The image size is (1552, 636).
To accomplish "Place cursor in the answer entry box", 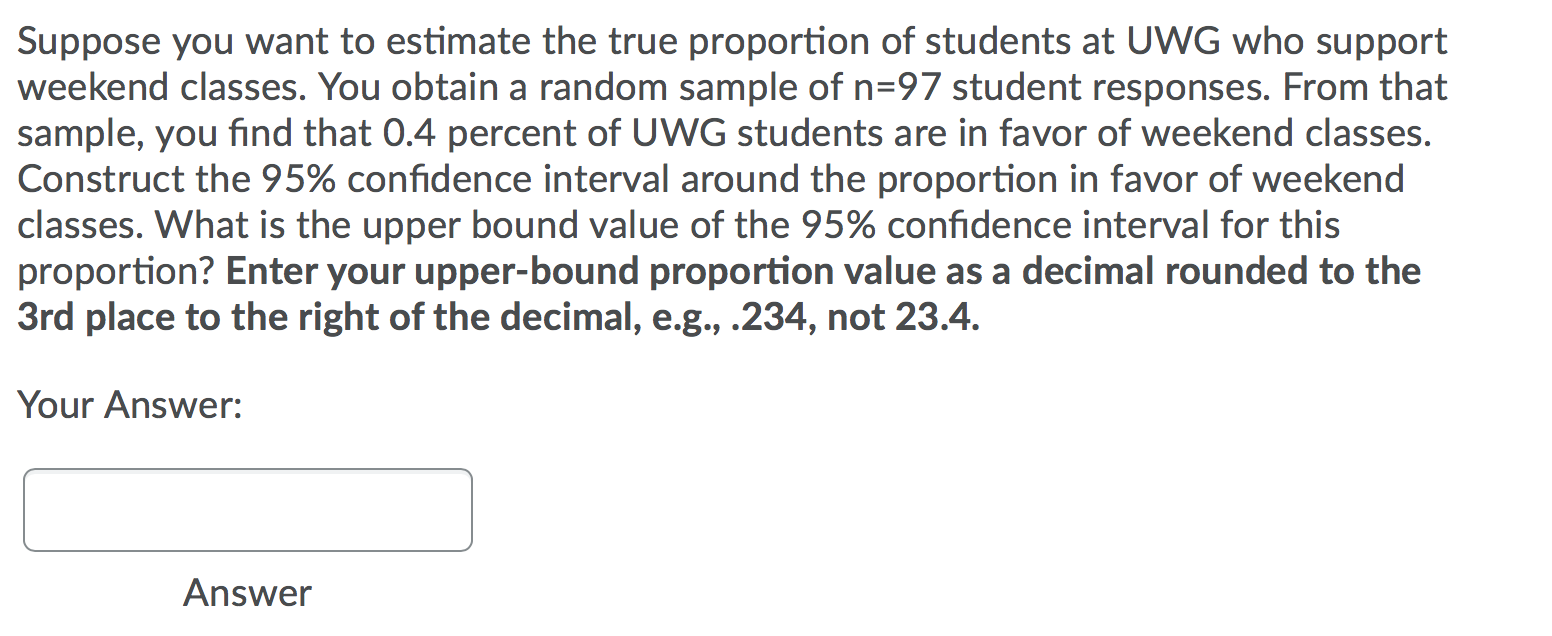I will tap(247, 509).
